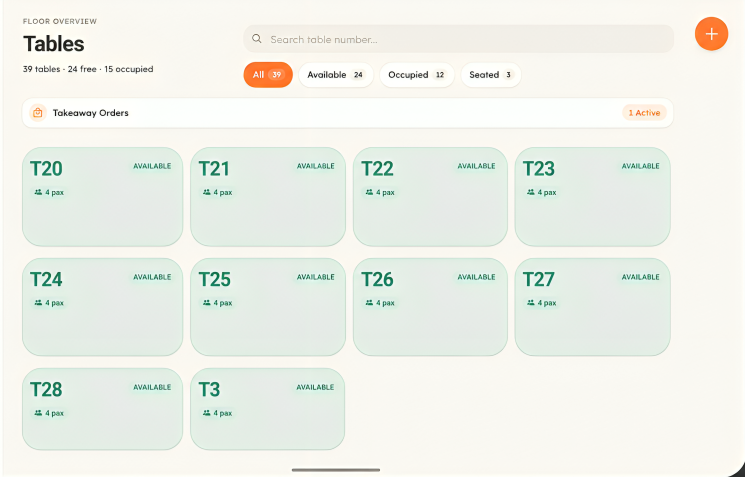Image resolution: width=745 pixels, height=477 pixels.
Task: Click the pax people icon on T23
Action: coord(531,192)
